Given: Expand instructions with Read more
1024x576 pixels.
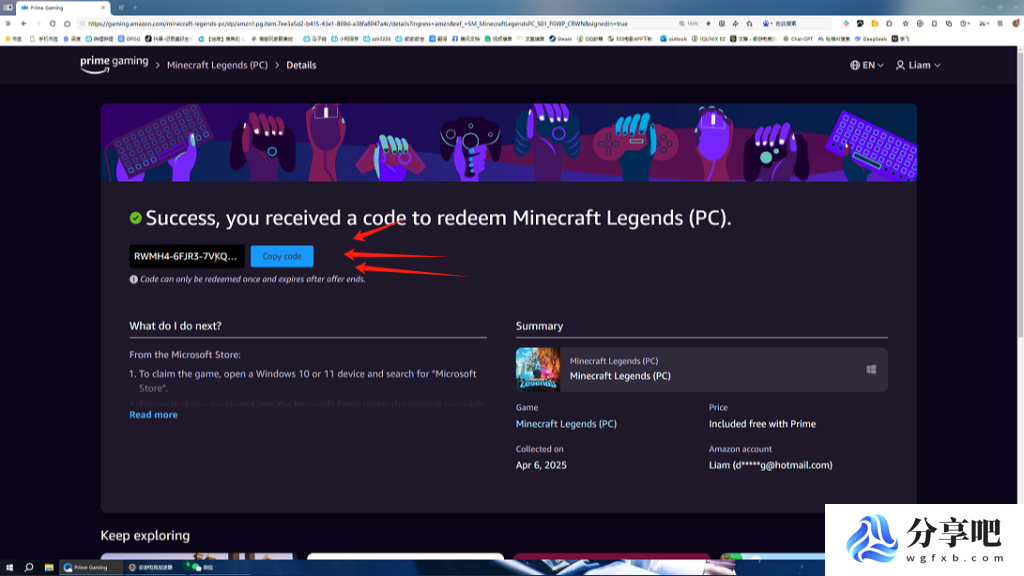Looking at the screenshot, I should pyautogui.click(x=153, y=415).
